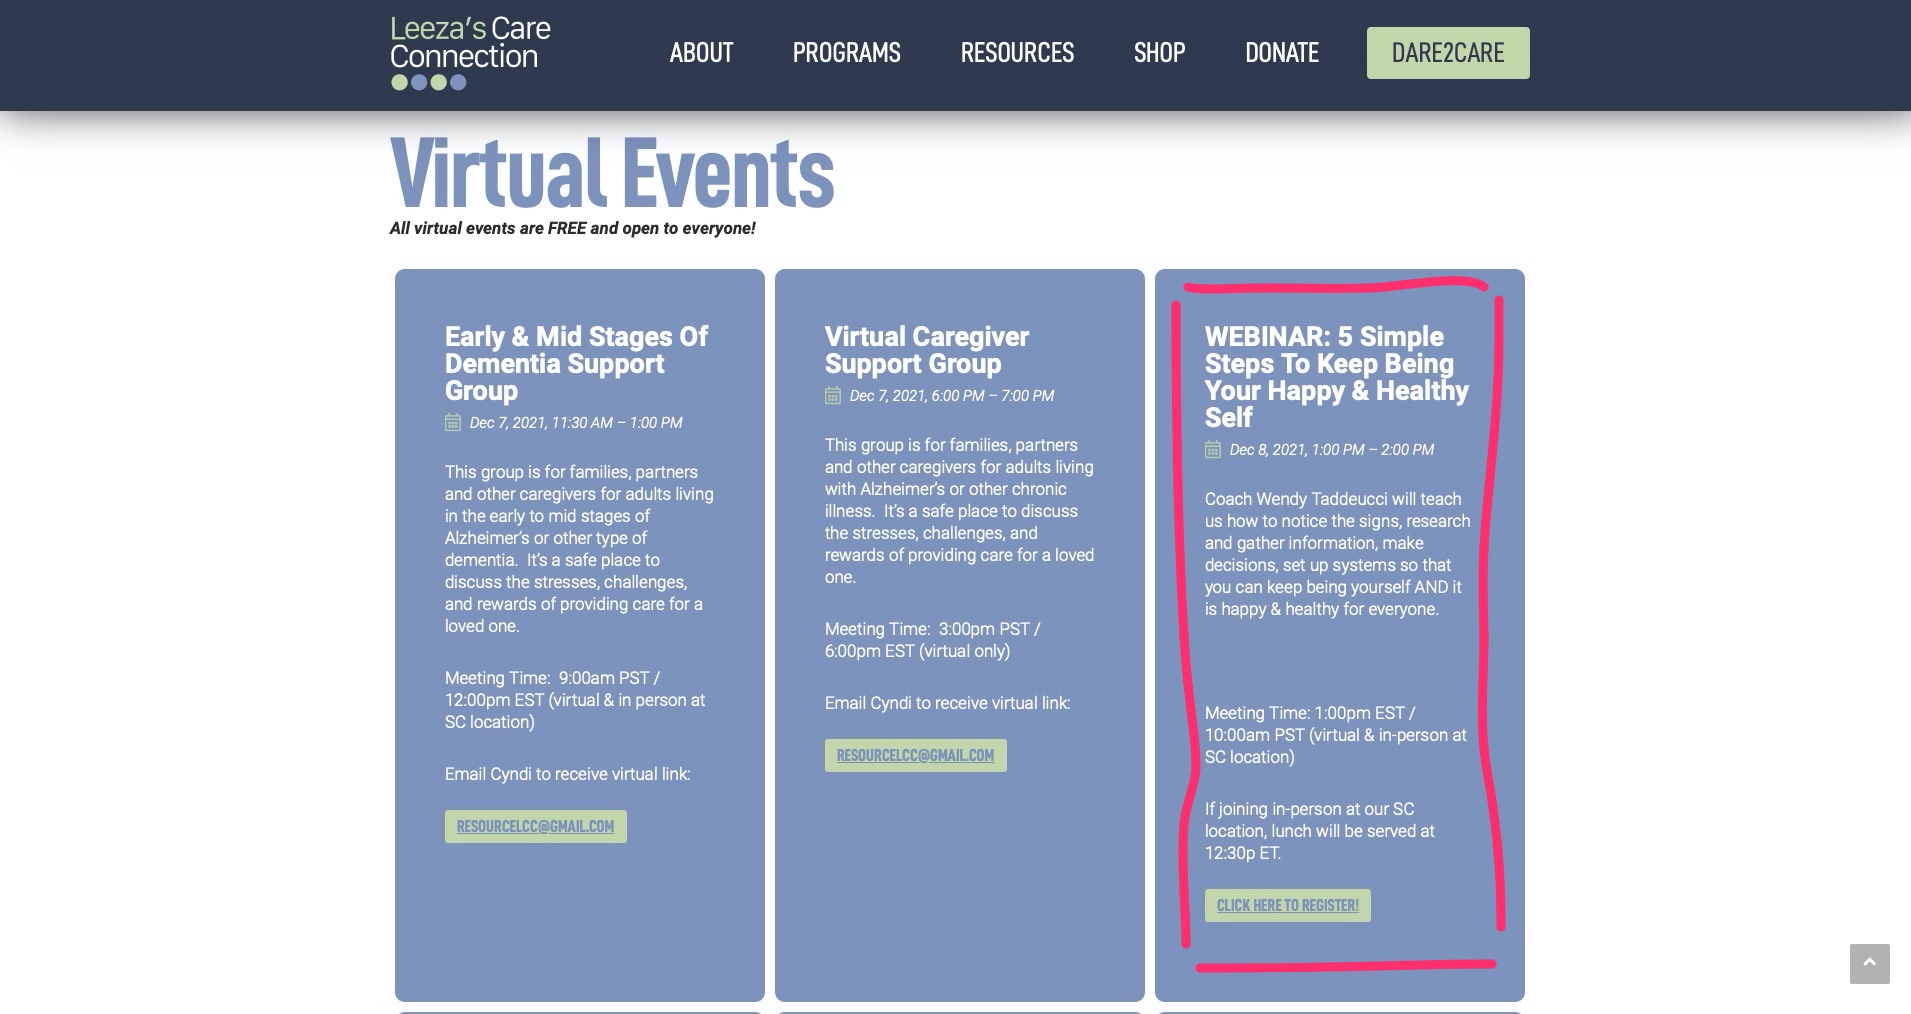The height and width of the screenshot is (1014, 1911).
Task: Click the calendar icon beside Dec 8, 1:00 PM
Action: click(1213, 449)
